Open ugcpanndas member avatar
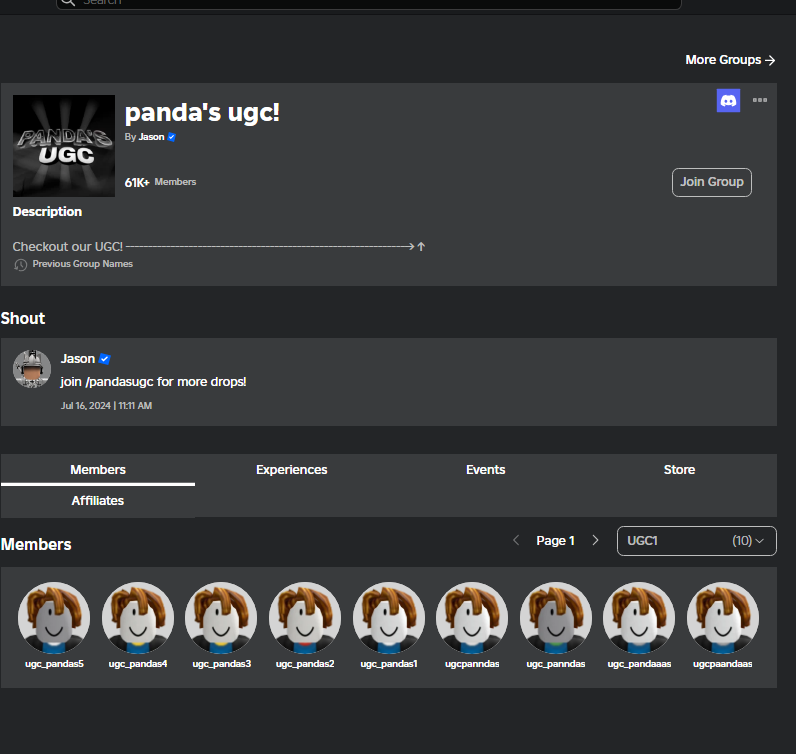This screenshot has height=754, width=796. 472,618
